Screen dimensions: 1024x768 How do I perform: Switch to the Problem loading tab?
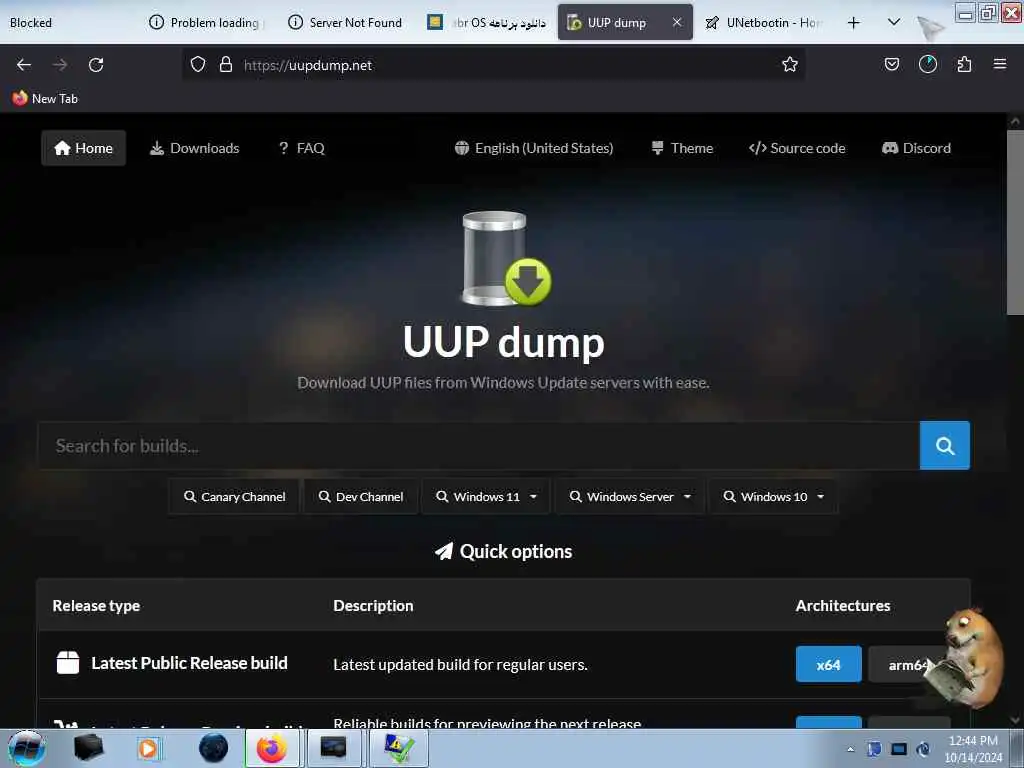tap(206, 23)
